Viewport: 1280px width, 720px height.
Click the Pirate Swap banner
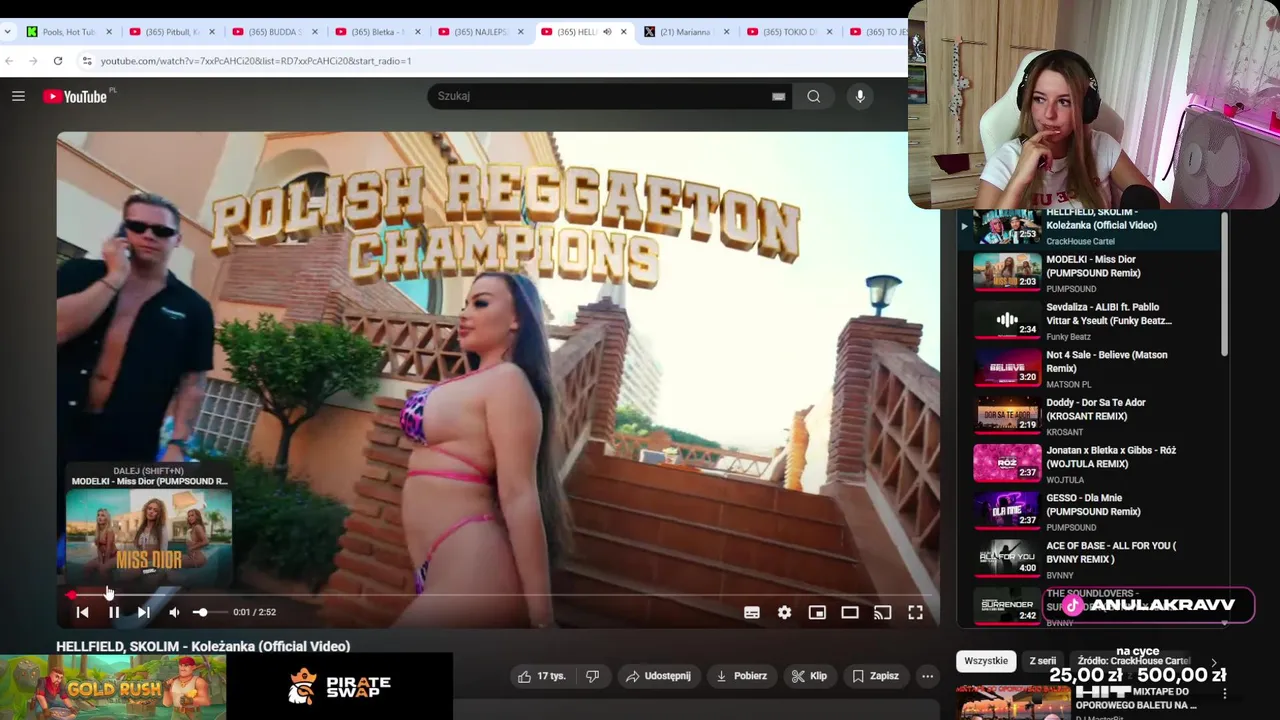(x=340, y=687)
